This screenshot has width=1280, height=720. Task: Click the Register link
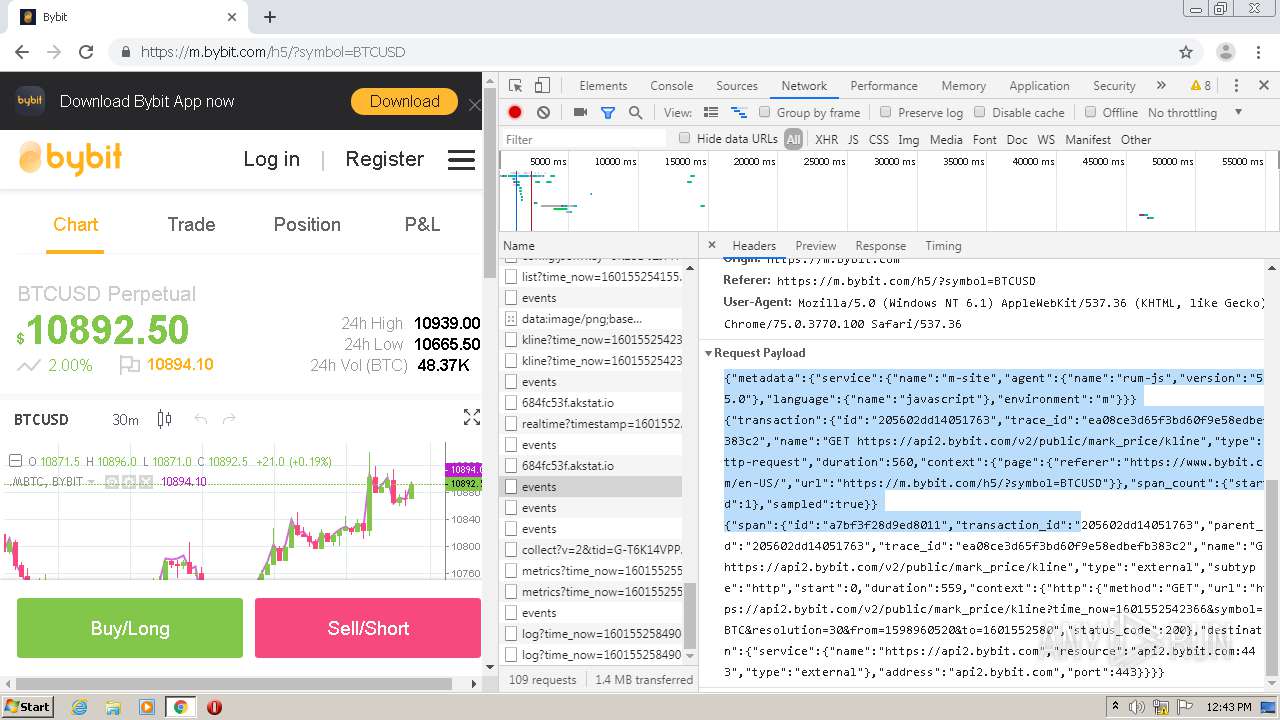click(384, 159)
